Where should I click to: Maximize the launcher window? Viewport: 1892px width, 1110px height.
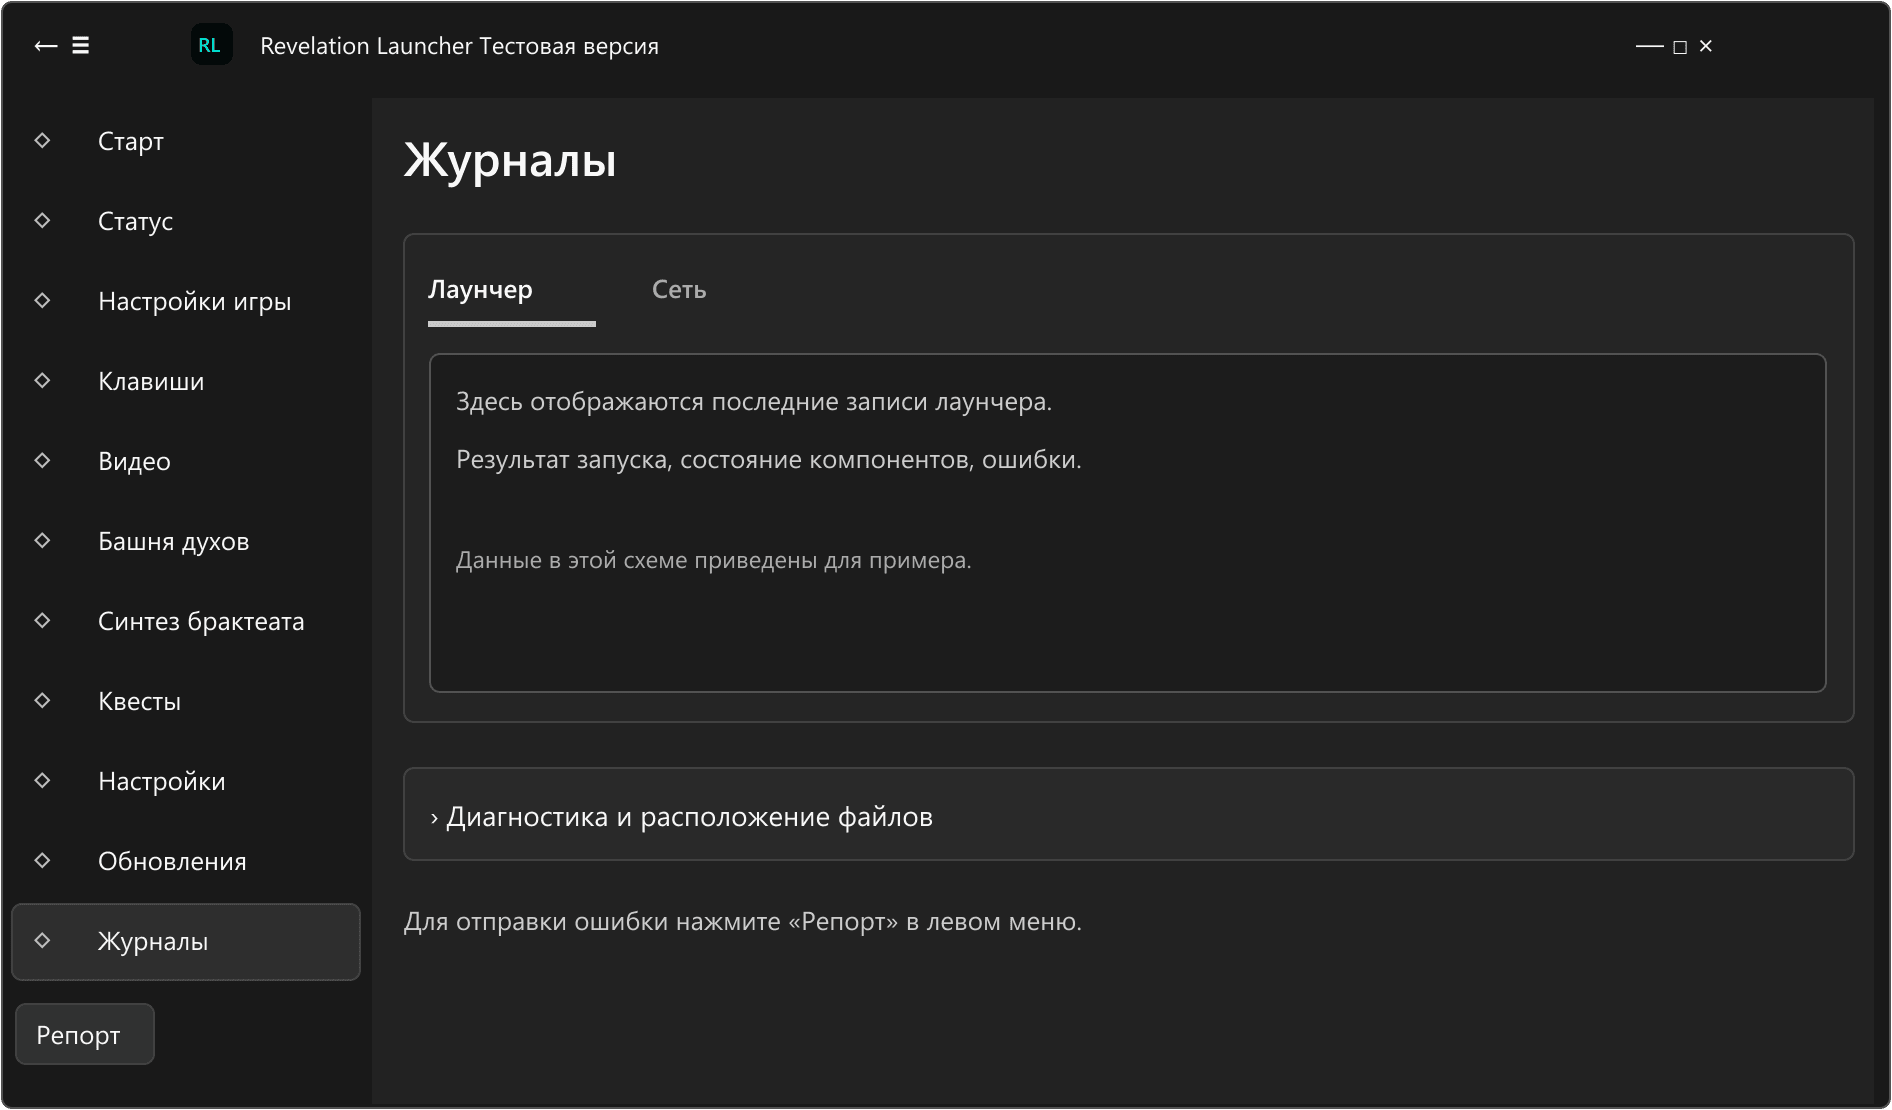point(1680,47)
